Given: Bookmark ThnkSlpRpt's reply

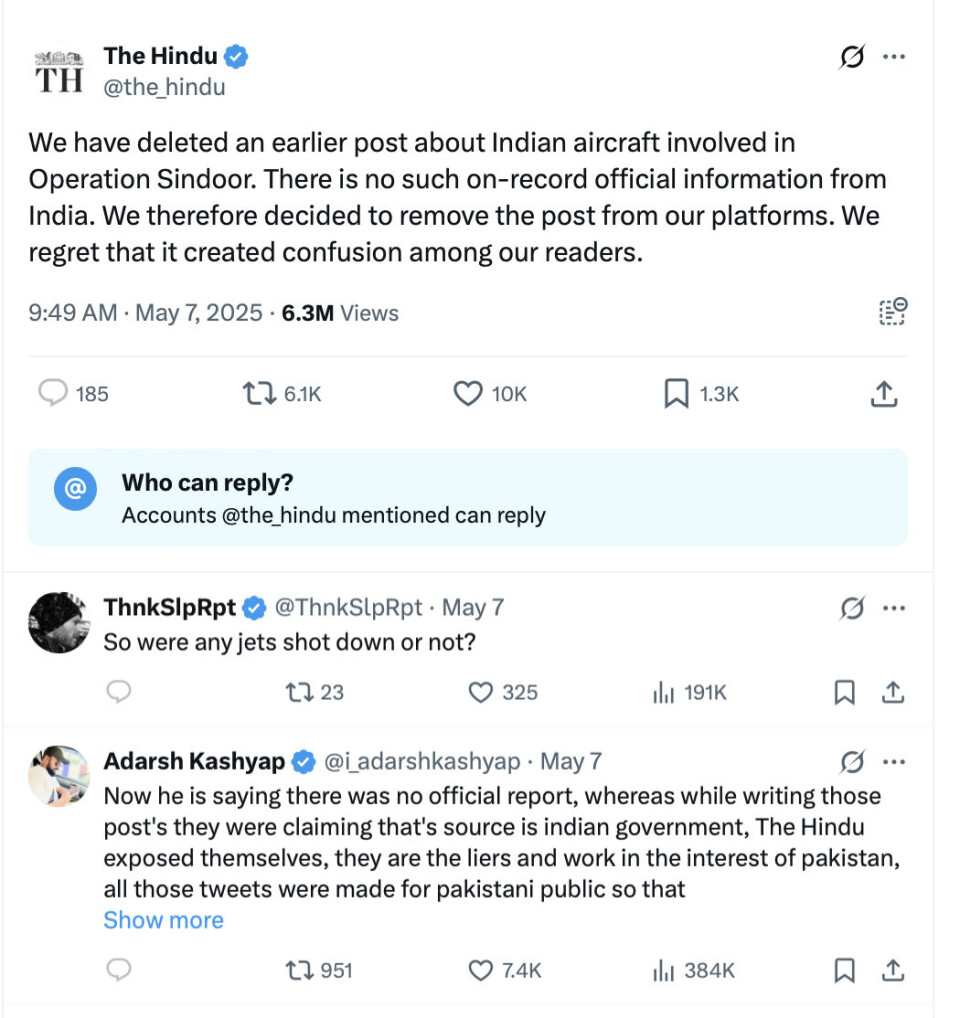Looking at the screenshot, I should 845,692.
